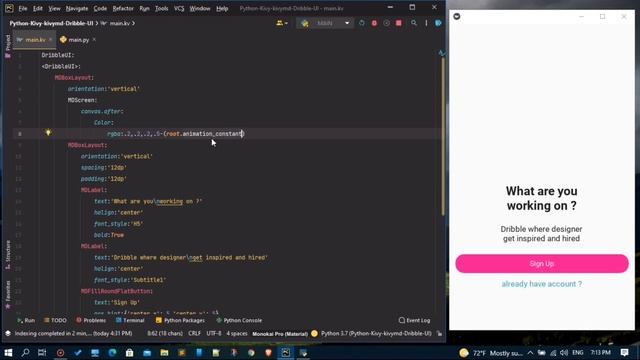Click the teal plugin icon in toolbar
The width and height of the screenshot is (640, 360).
click(438, 23)
